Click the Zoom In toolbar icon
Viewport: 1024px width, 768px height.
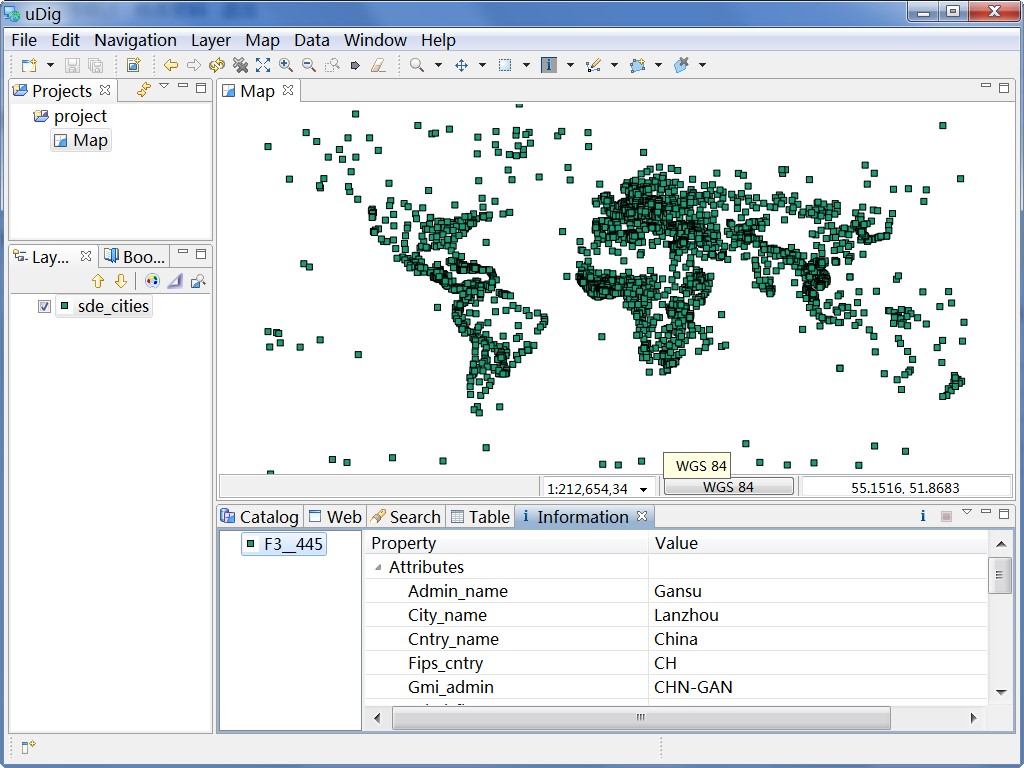click(286, 65)
